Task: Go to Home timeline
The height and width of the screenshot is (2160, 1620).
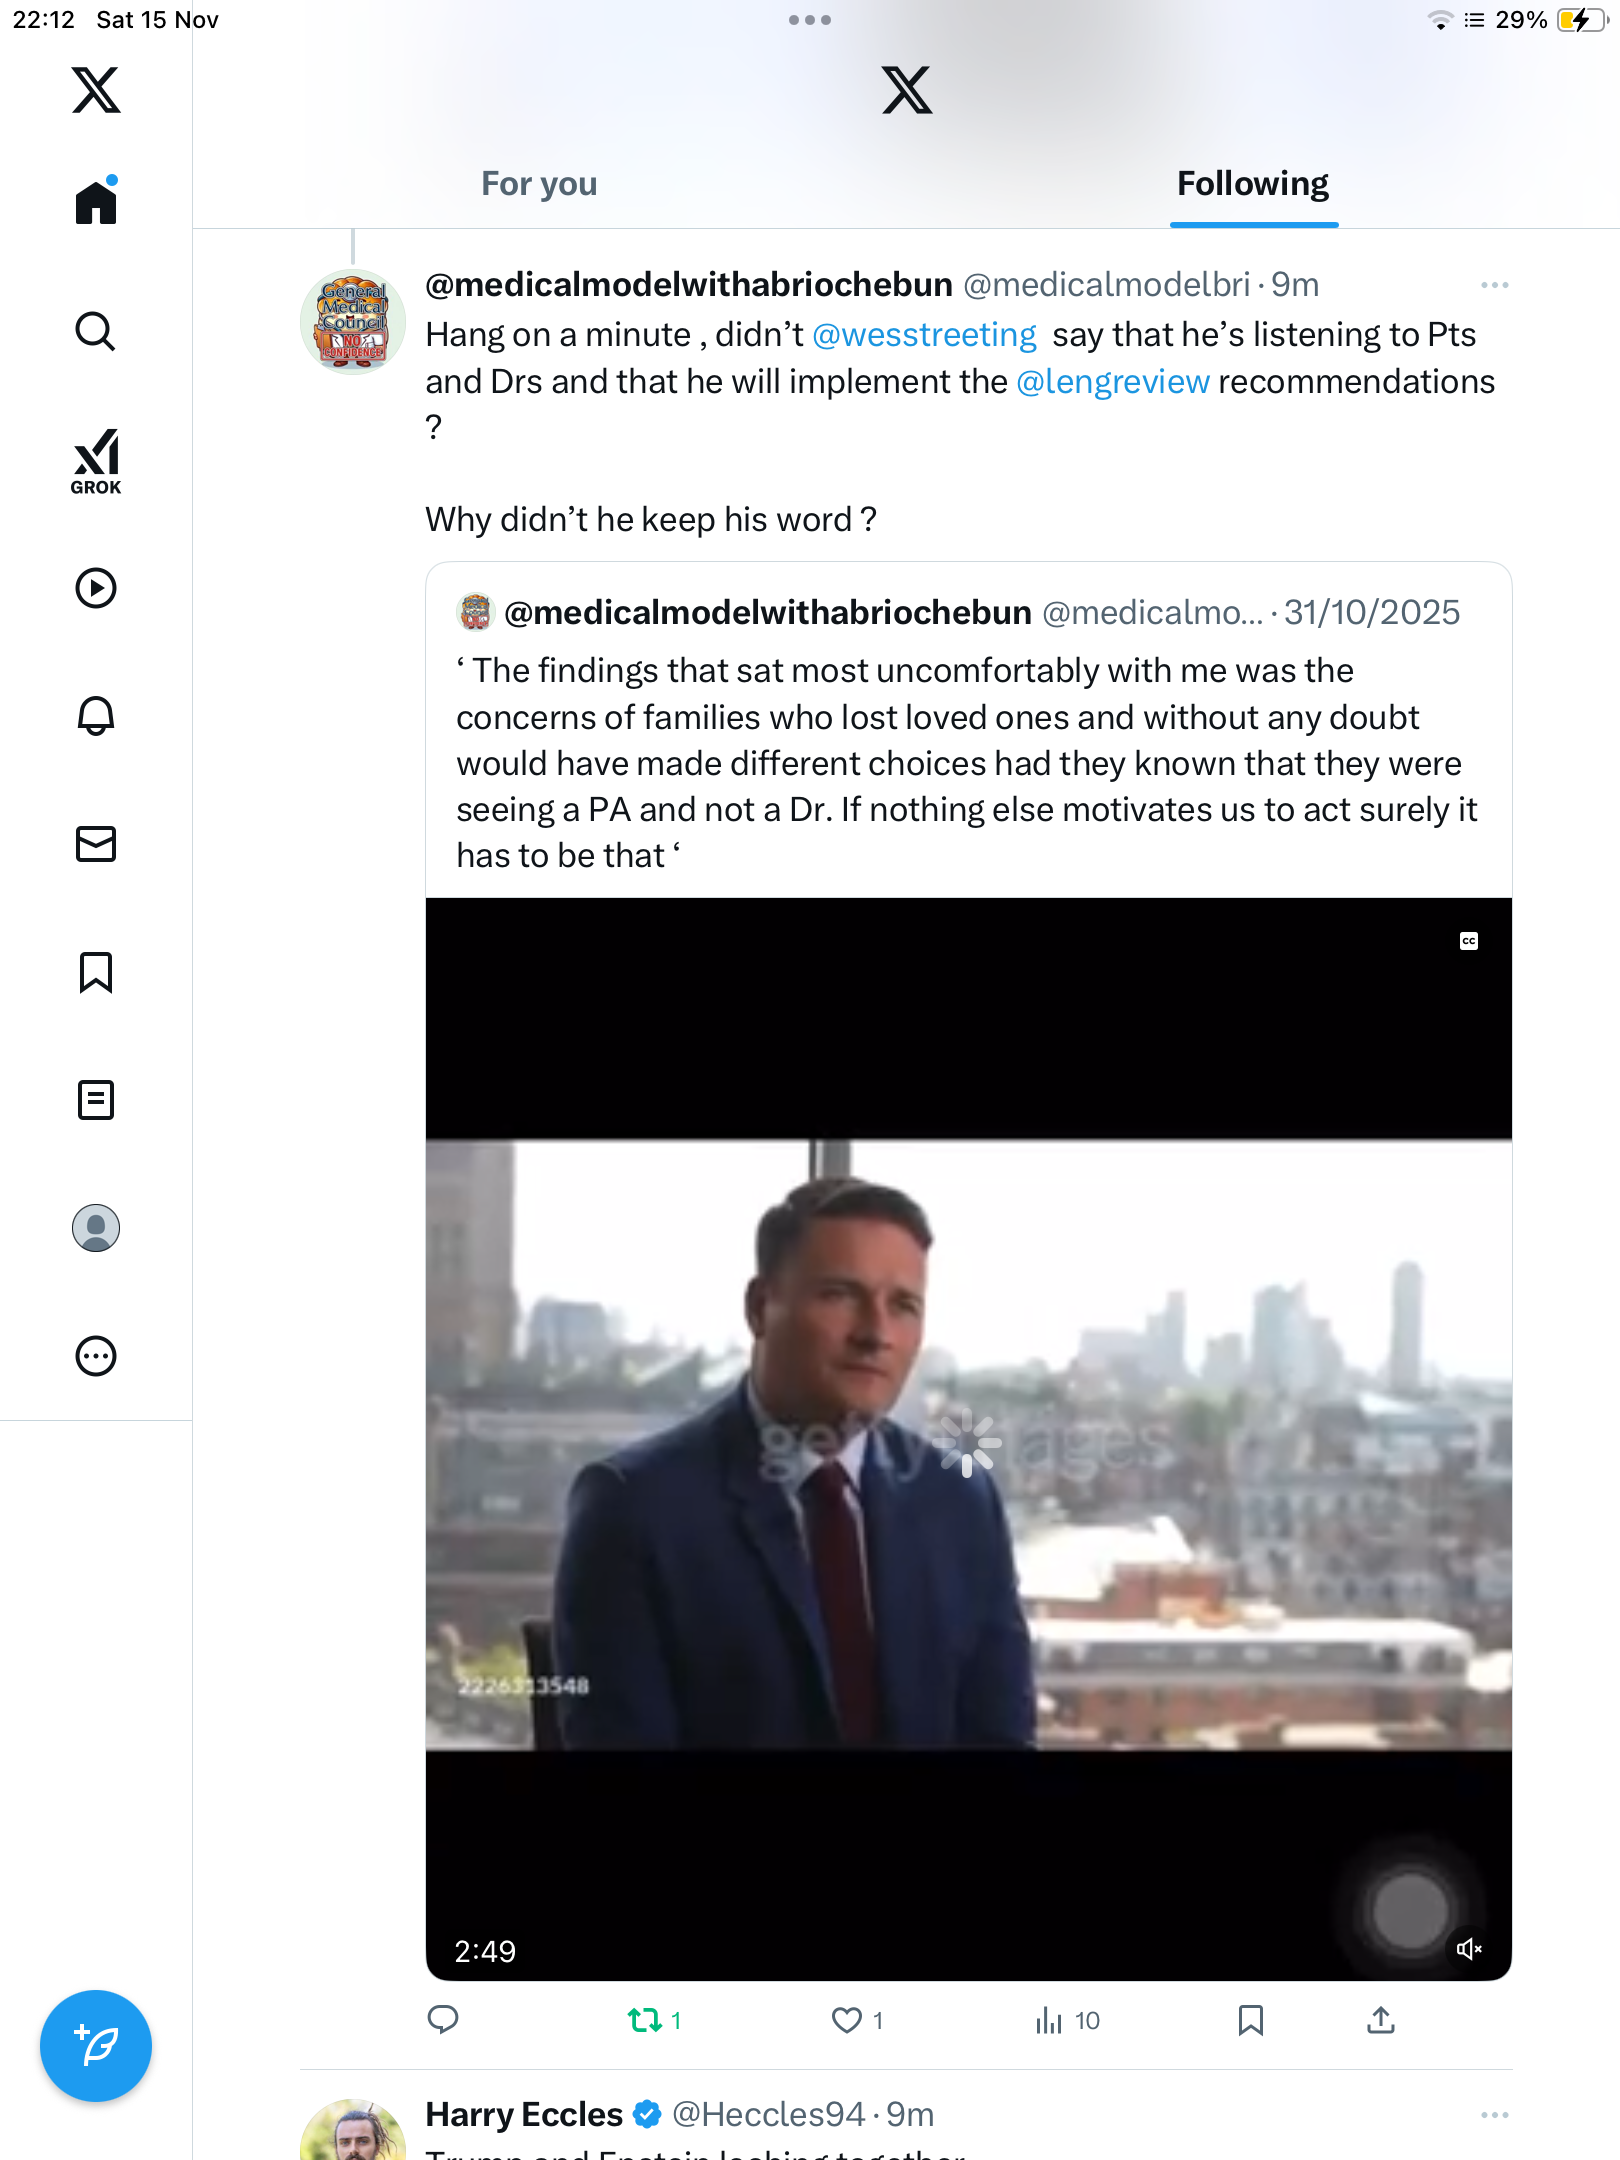Action: (x=96, y=202)
